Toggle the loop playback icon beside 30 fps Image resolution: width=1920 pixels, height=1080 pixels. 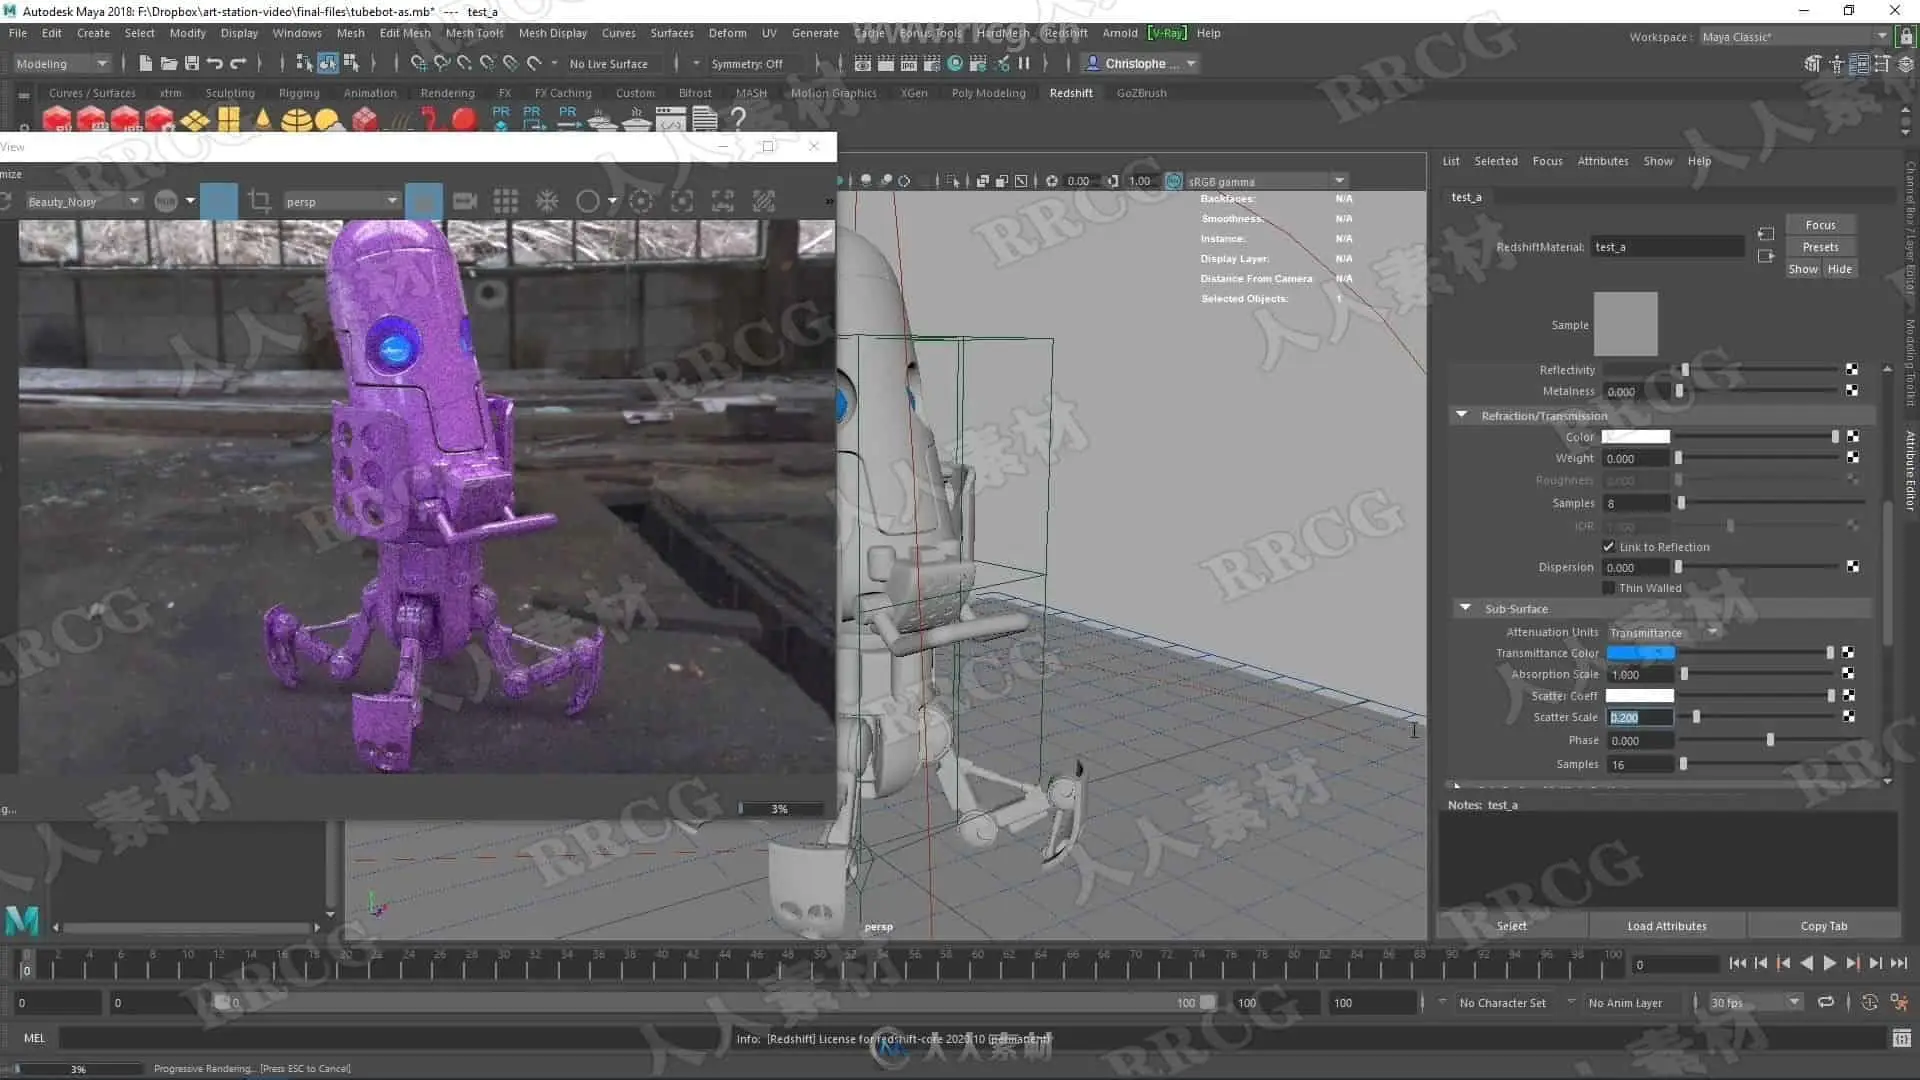tap(1826, 1002)
